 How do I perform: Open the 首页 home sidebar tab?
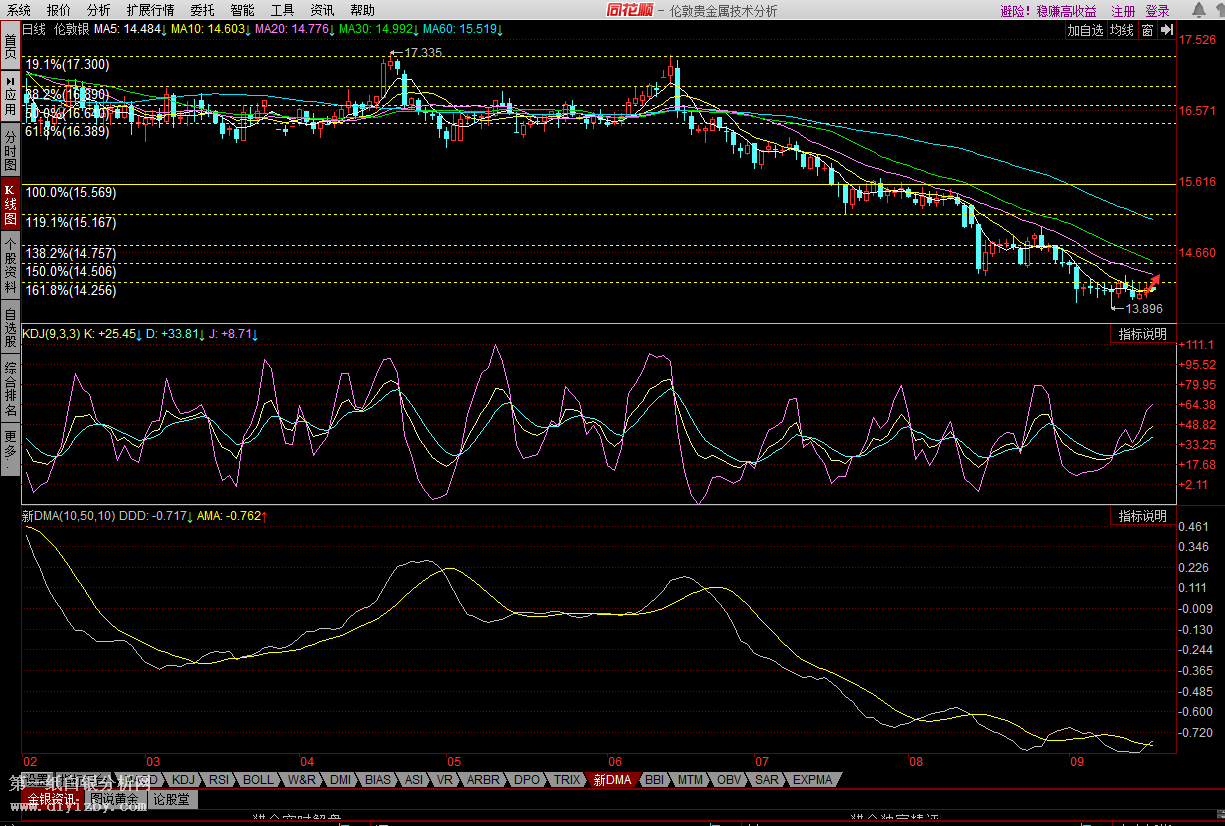(10, 46)
